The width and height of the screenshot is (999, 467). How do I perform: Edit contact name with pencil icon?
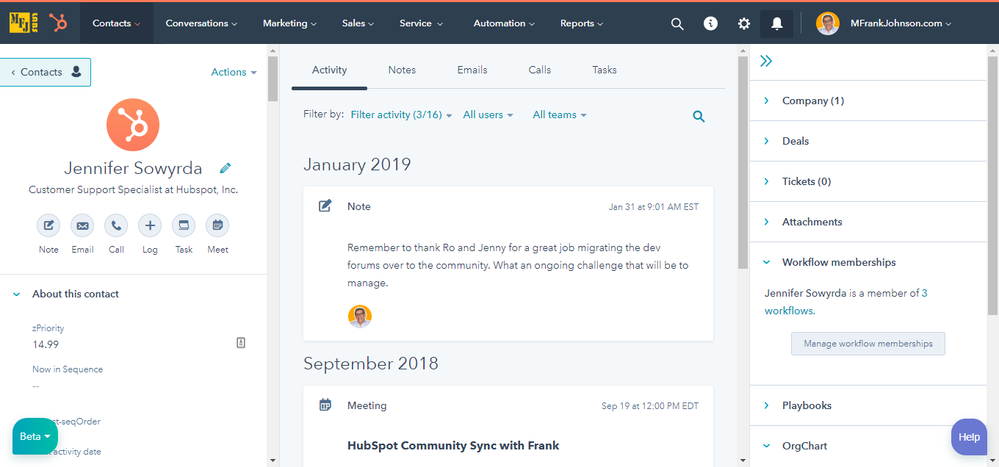tap(225, 169)
